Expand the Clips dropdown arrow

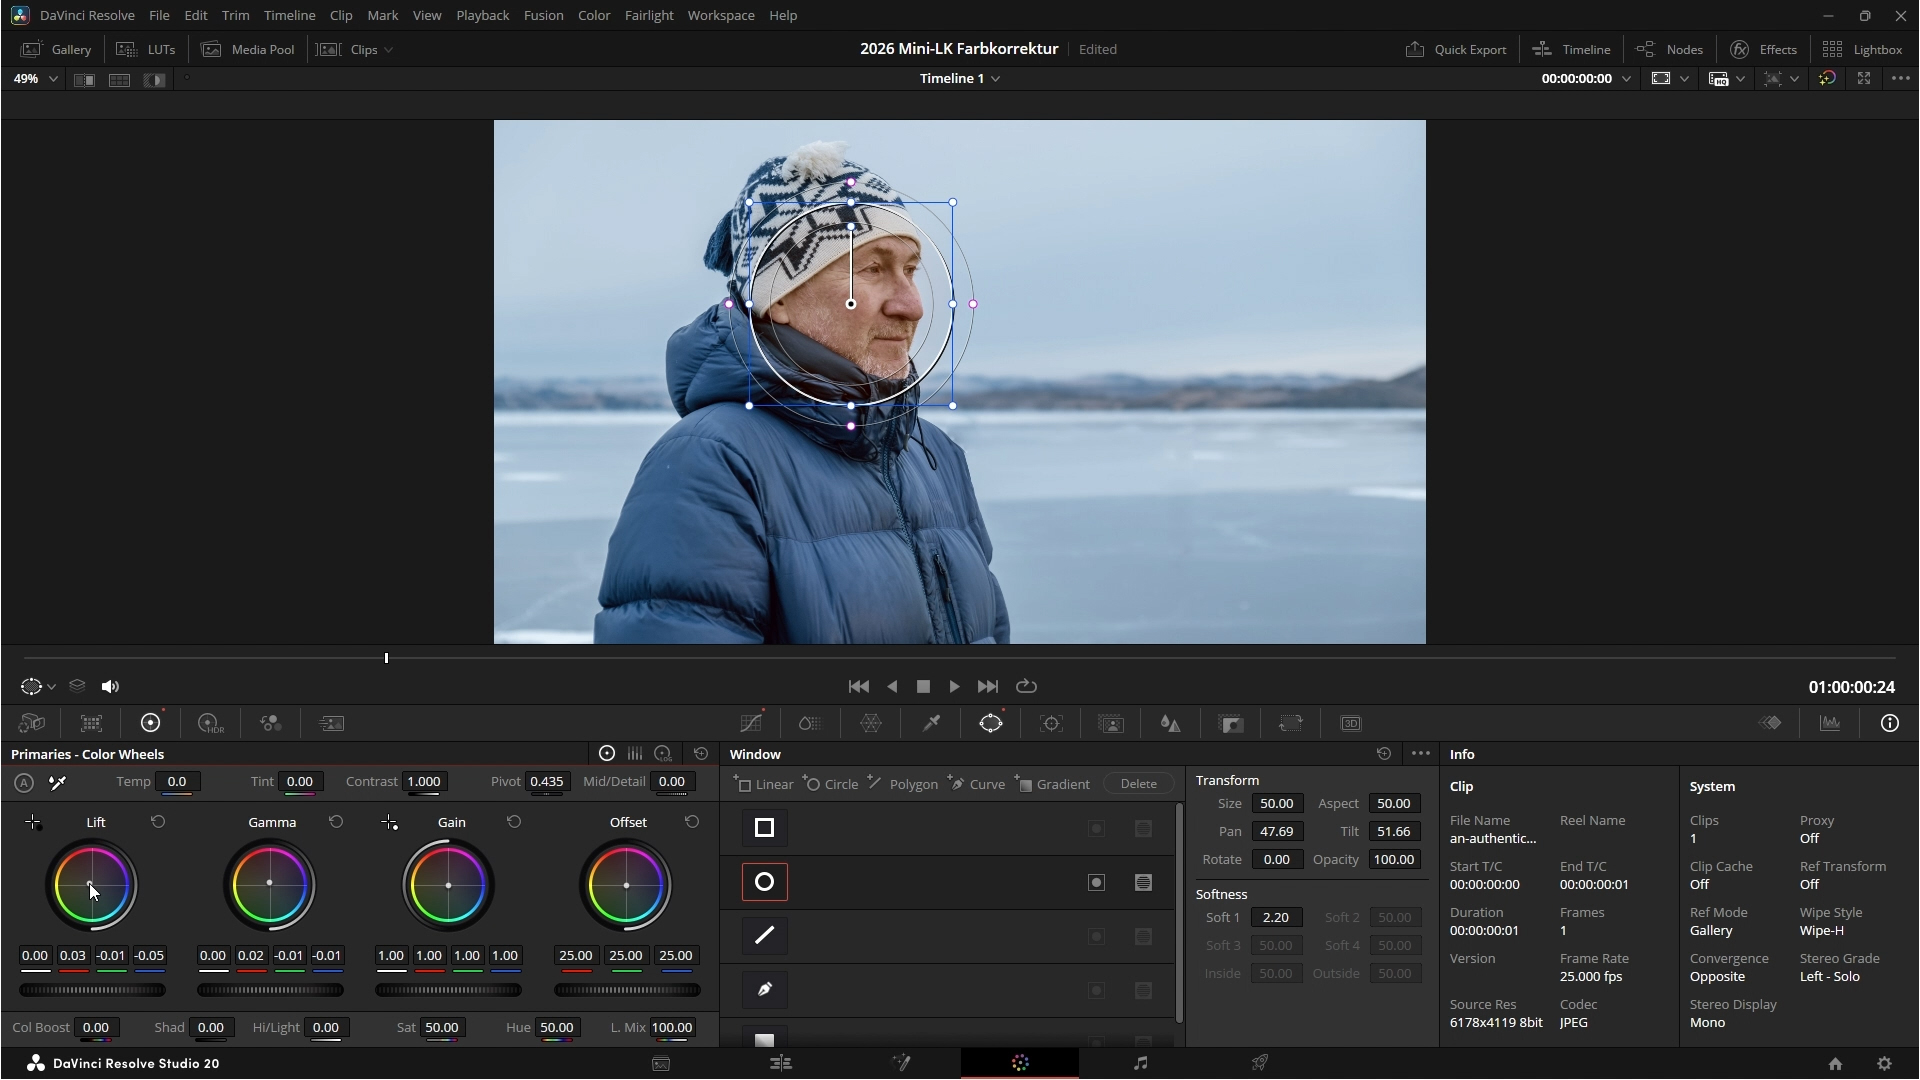389,50
